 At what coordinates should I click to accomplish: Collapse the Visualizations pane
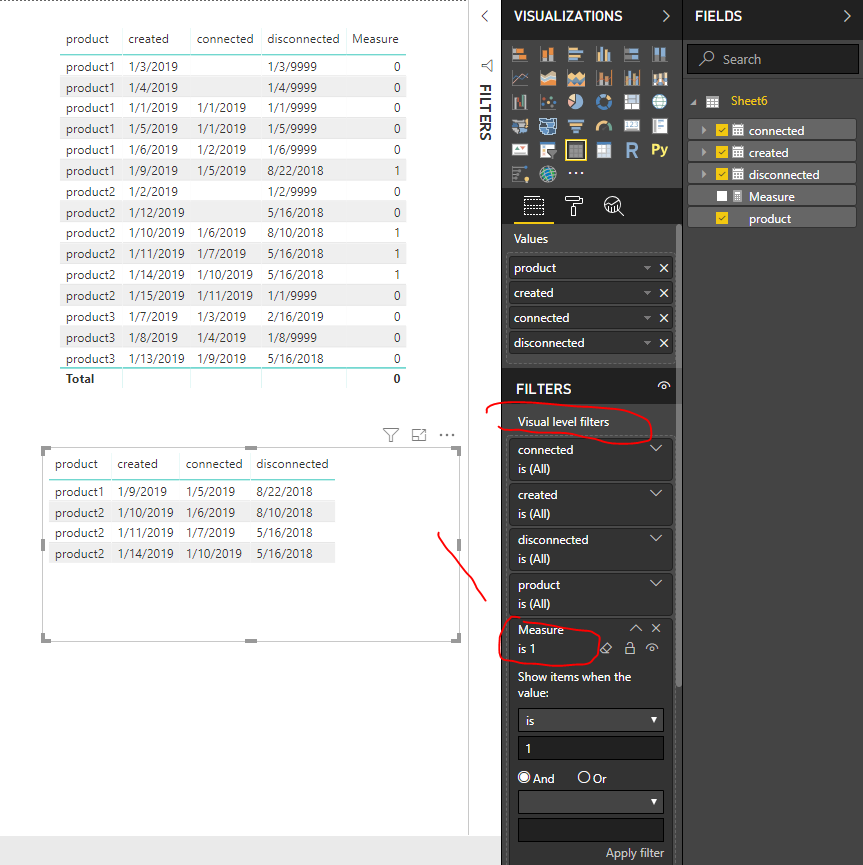click(666, 16)
